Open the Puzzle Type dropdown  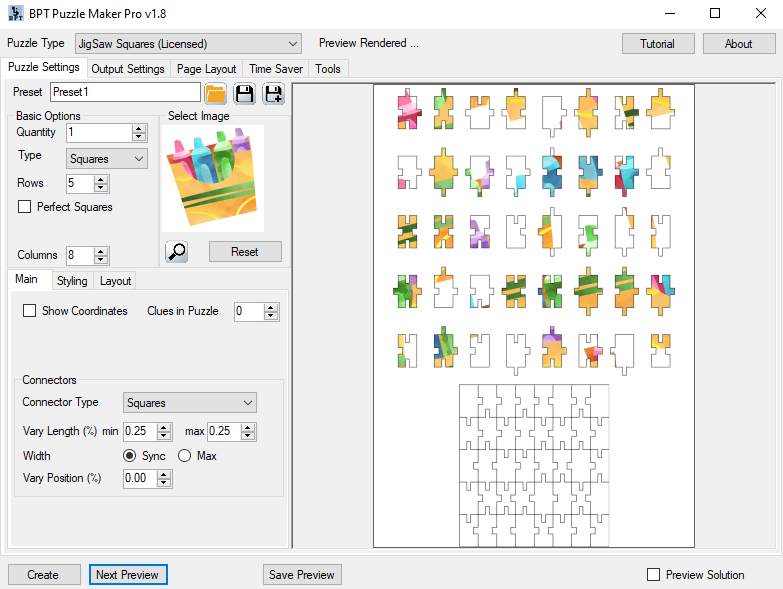pyautogui.click(x=187, y=44)
